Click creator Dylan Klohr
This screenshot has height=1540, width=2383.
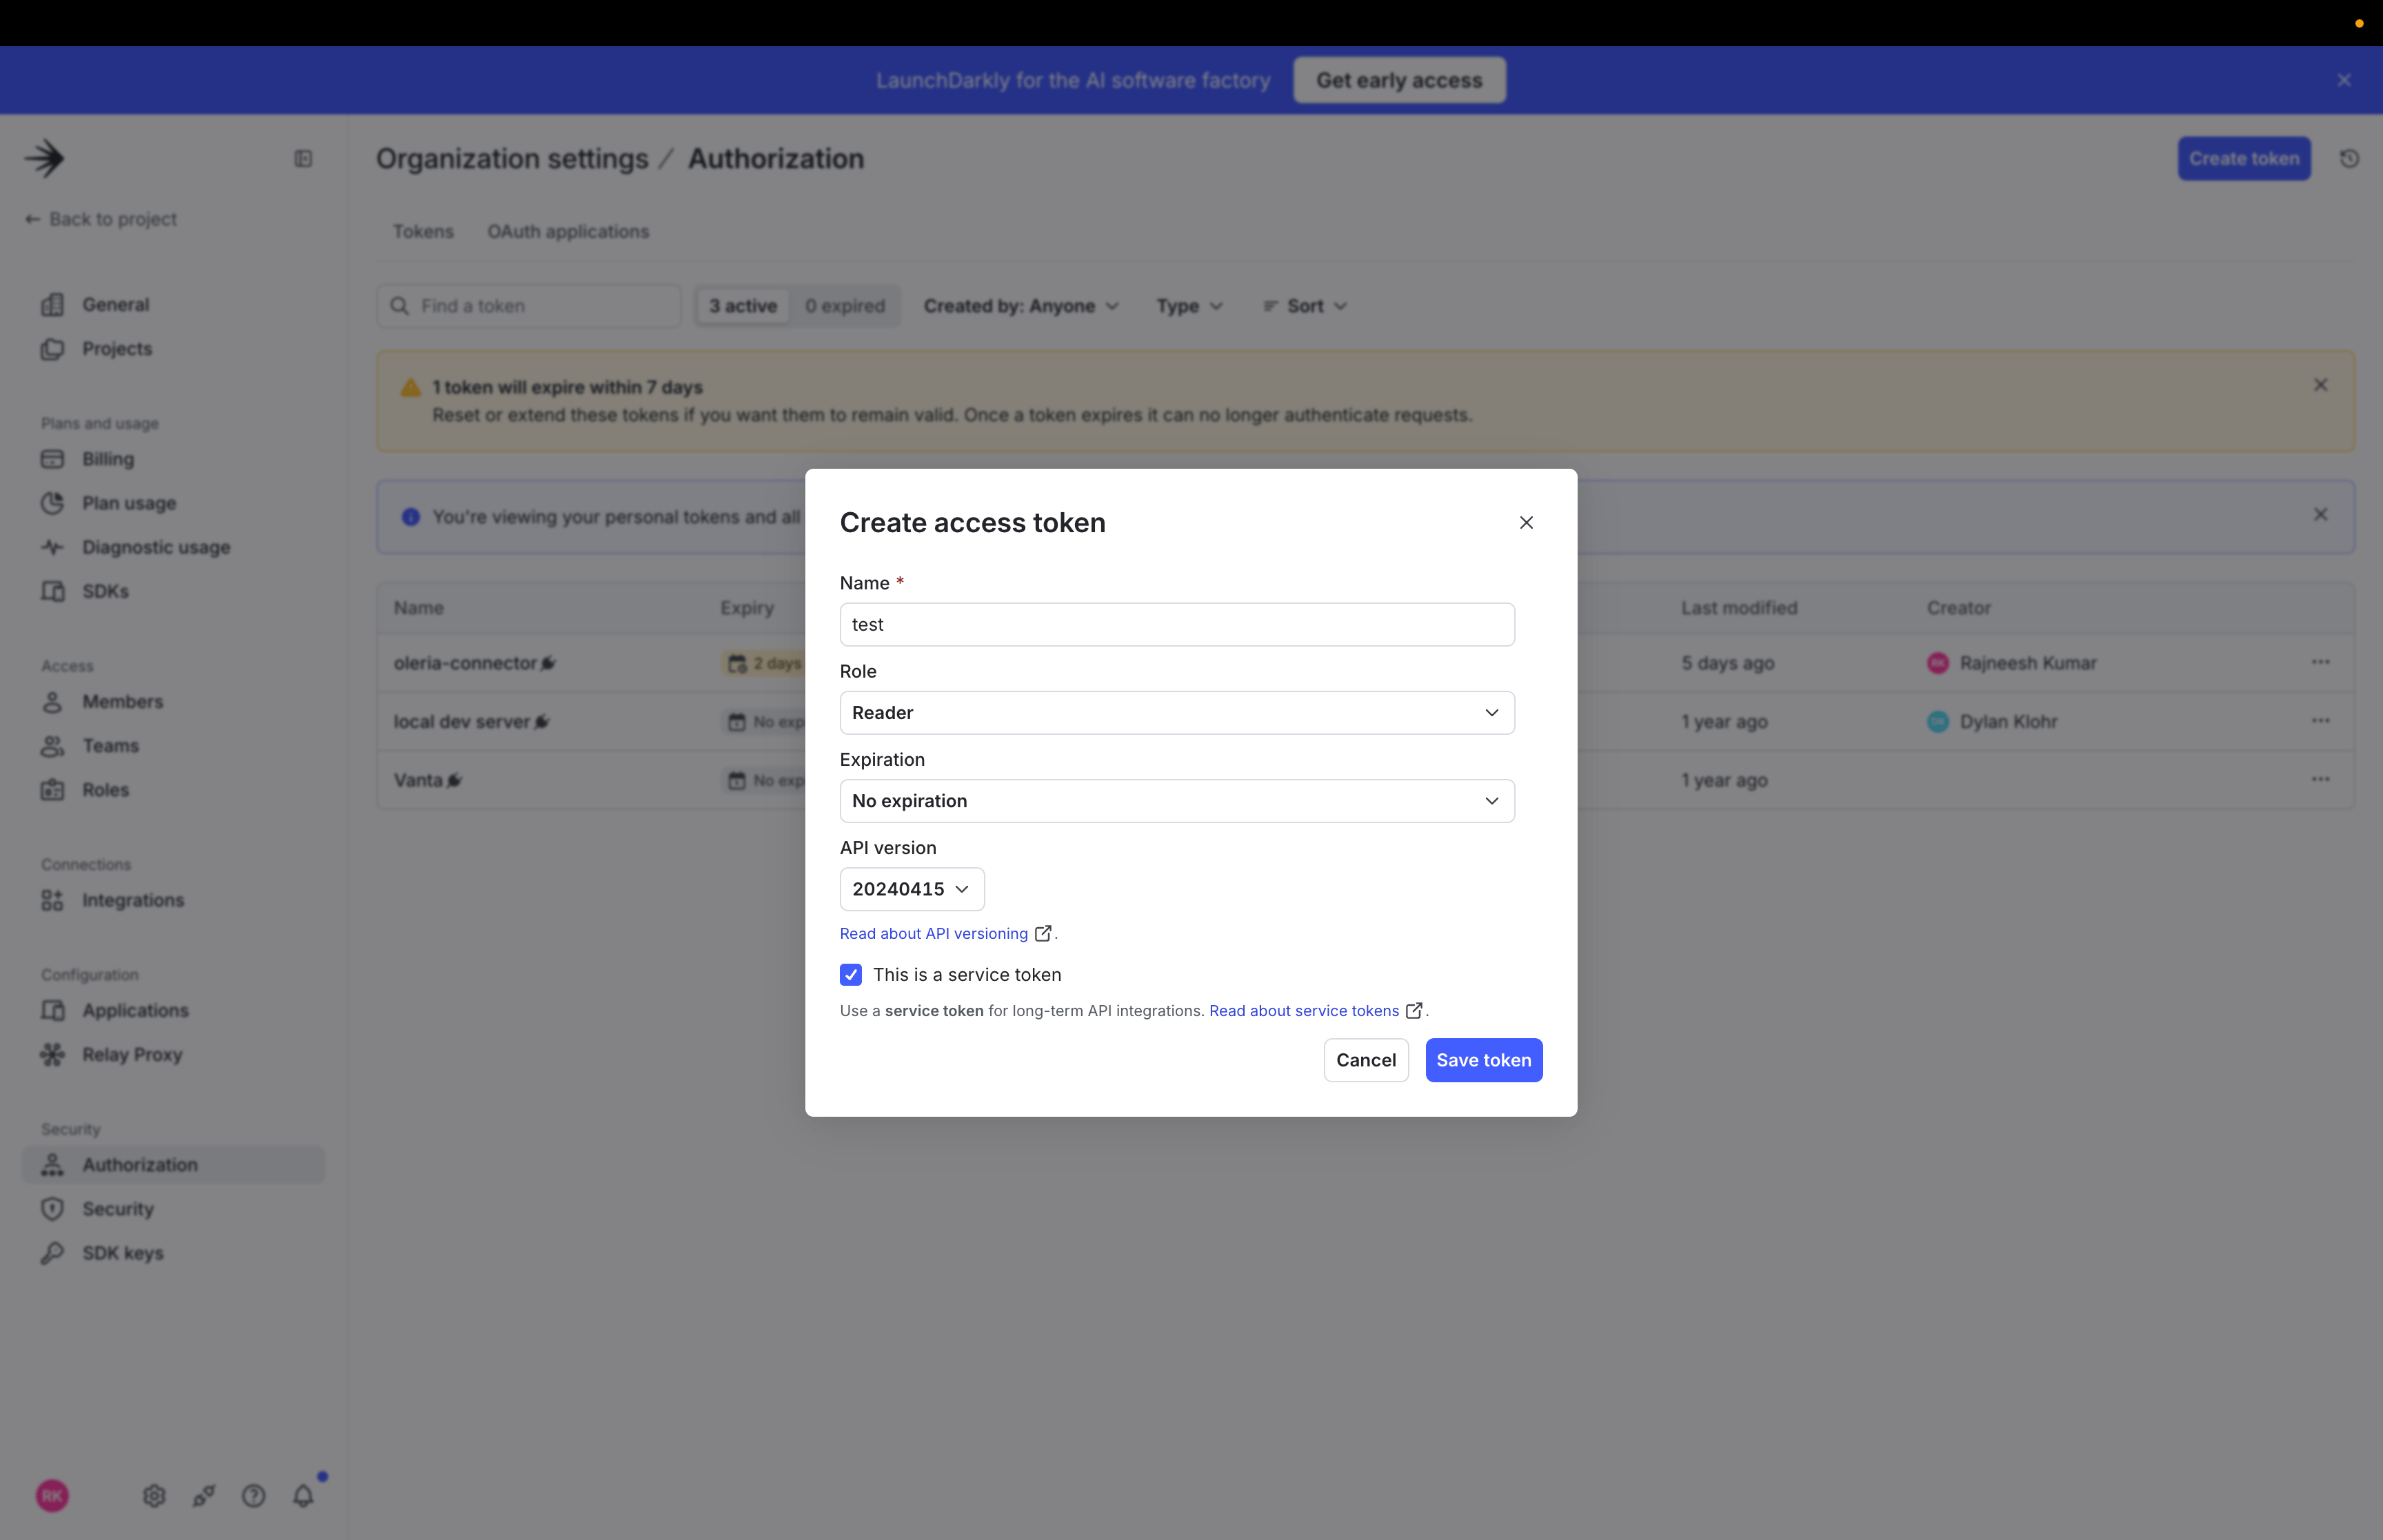click(x=2008, y=722)
